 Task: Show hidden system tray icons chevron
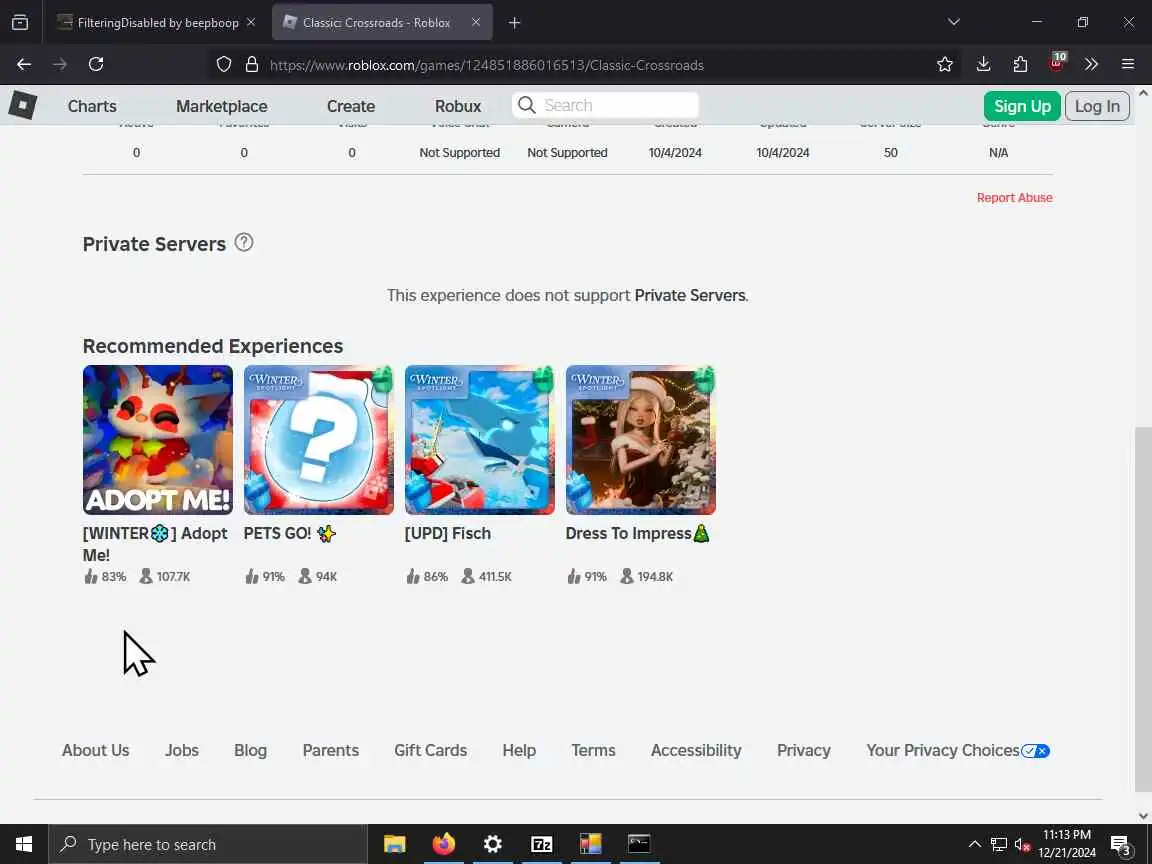[x=974, y=844]
